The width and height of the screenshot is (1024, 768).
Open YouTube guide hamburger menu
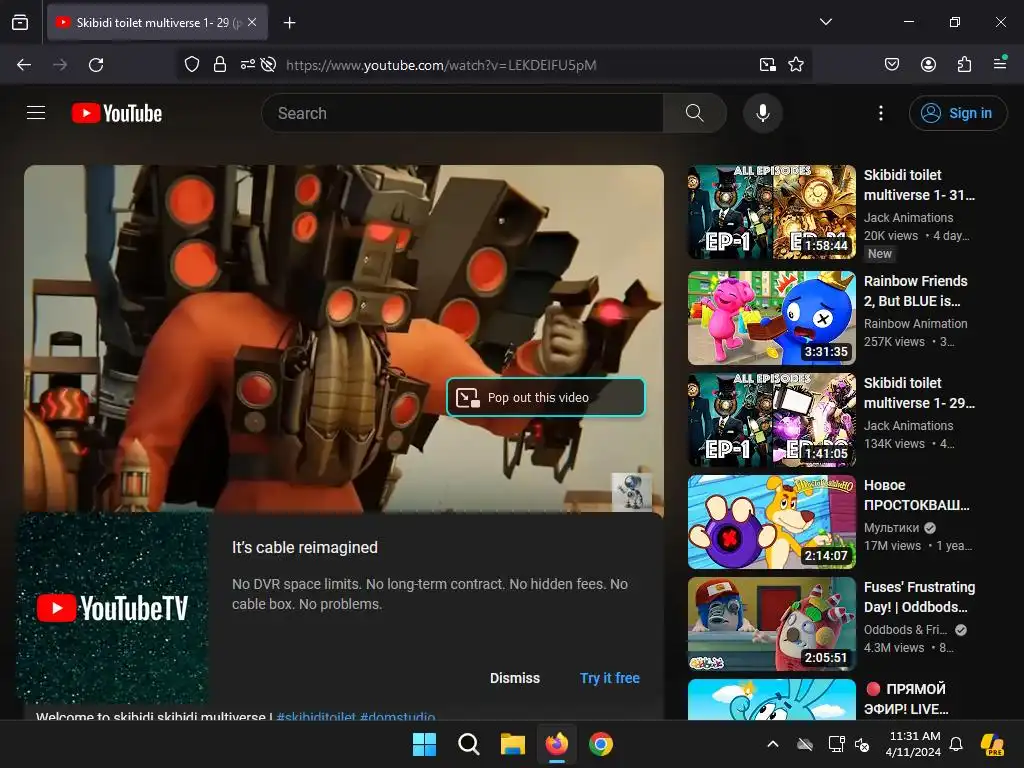coord(36,113)
